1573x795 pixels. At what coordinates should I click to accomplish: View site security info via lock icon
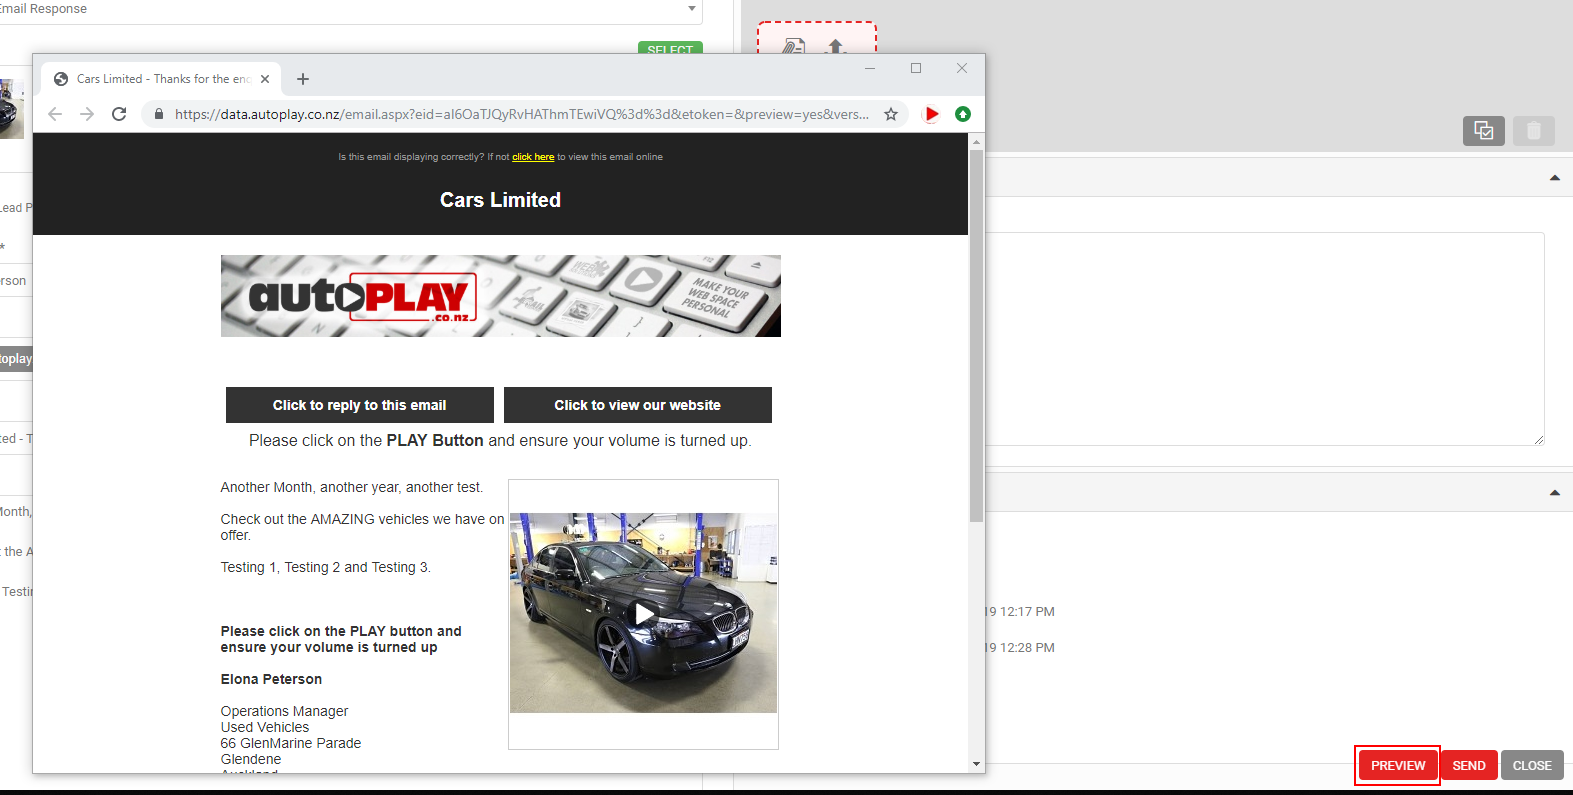pos(158,114)
